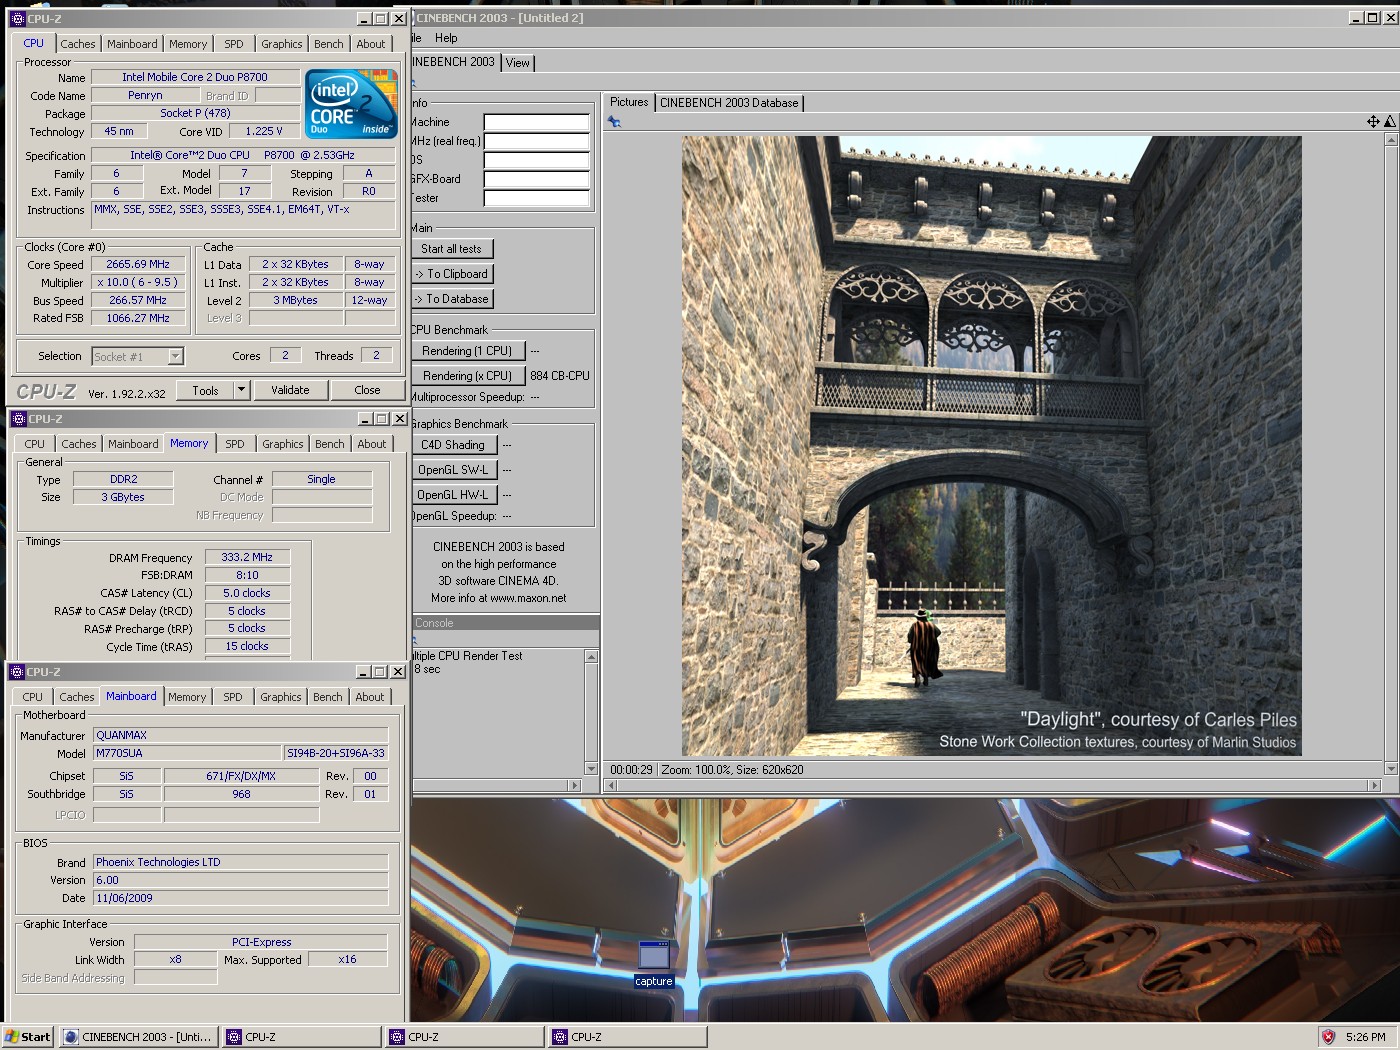Click render view vertical scrollbar up arrow
The height and width of the screenshot is (1050, 1400).
pyautogui.click(x=1390, y=139)
